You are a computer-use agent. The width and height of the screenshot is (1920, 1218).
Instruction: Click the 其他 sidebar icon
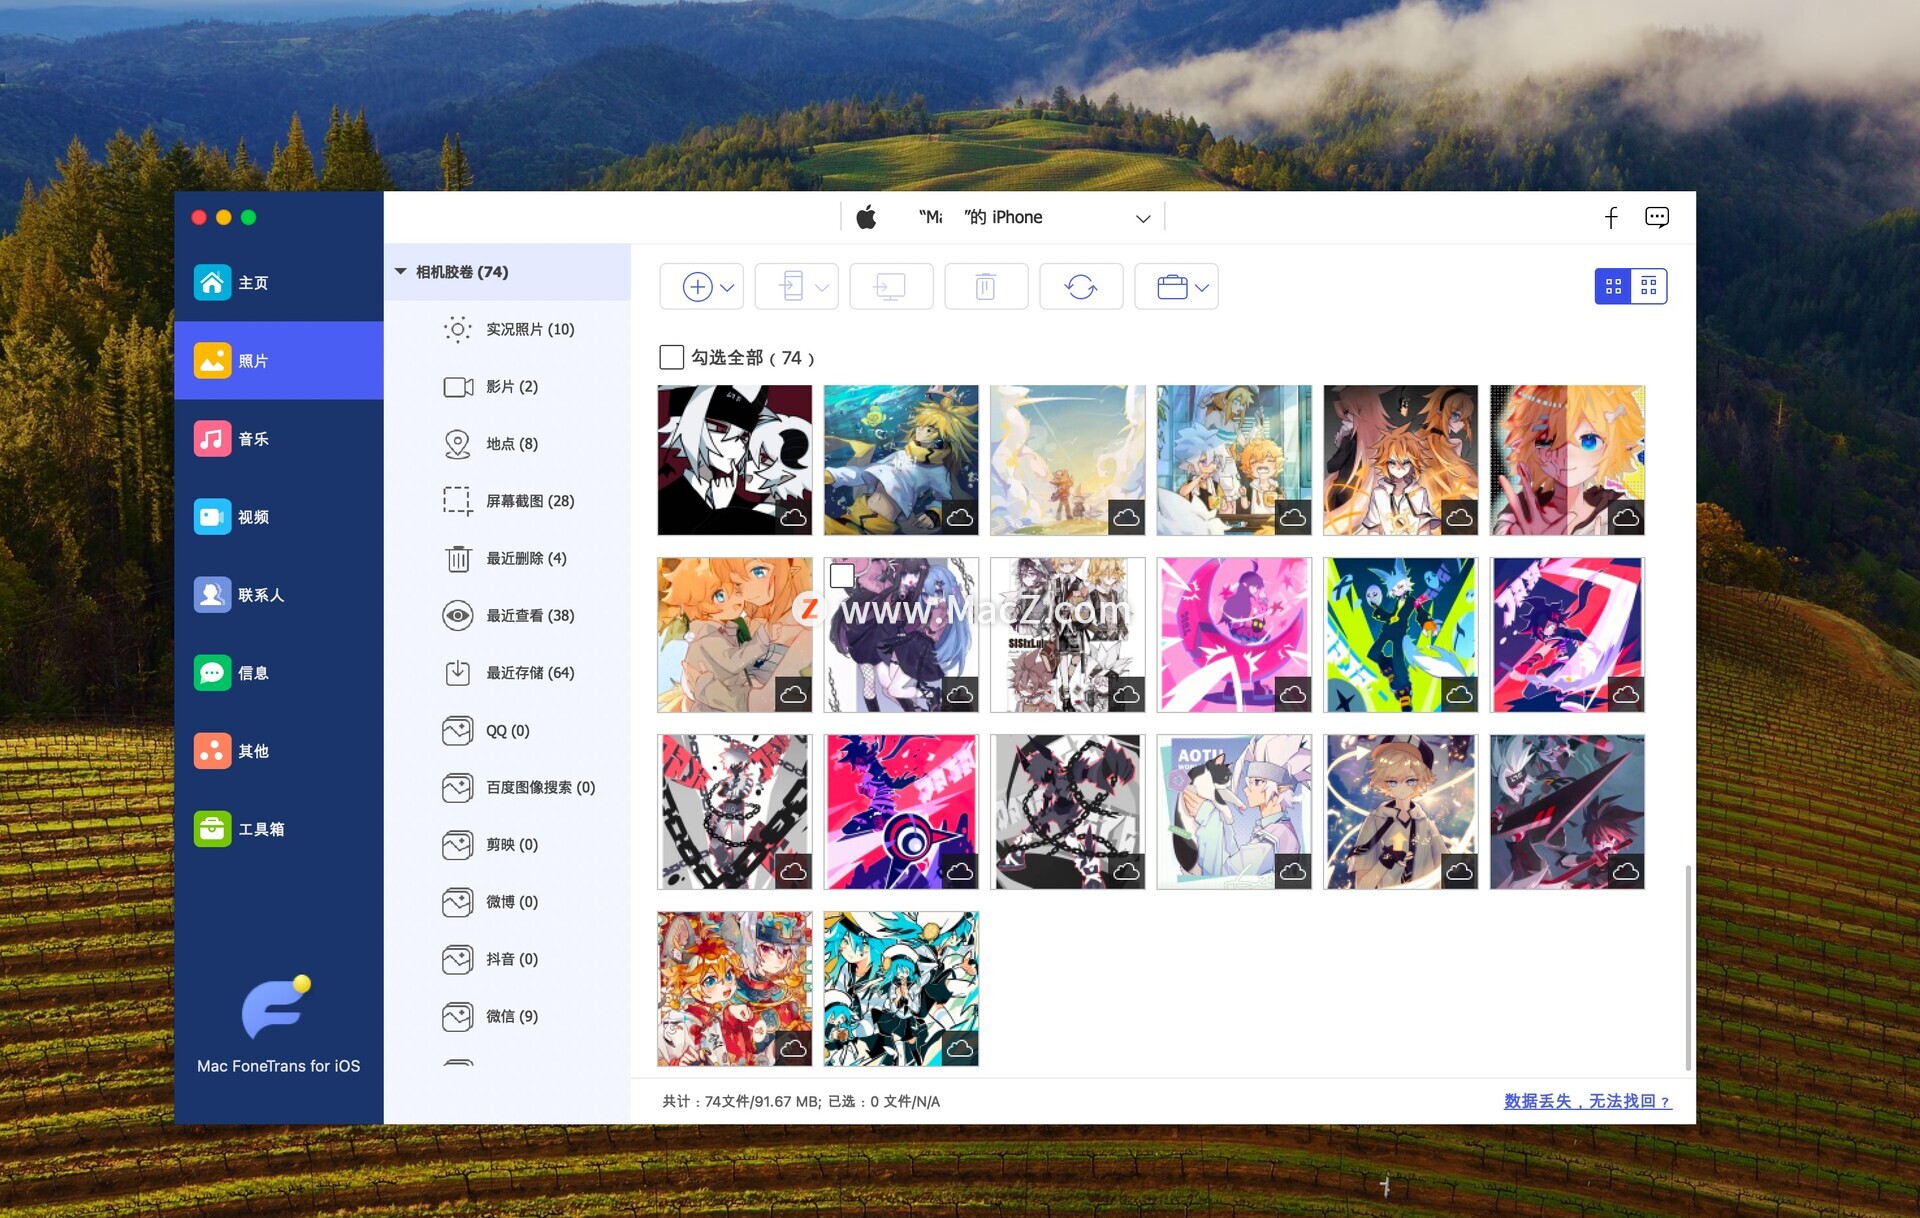(212, 751)
